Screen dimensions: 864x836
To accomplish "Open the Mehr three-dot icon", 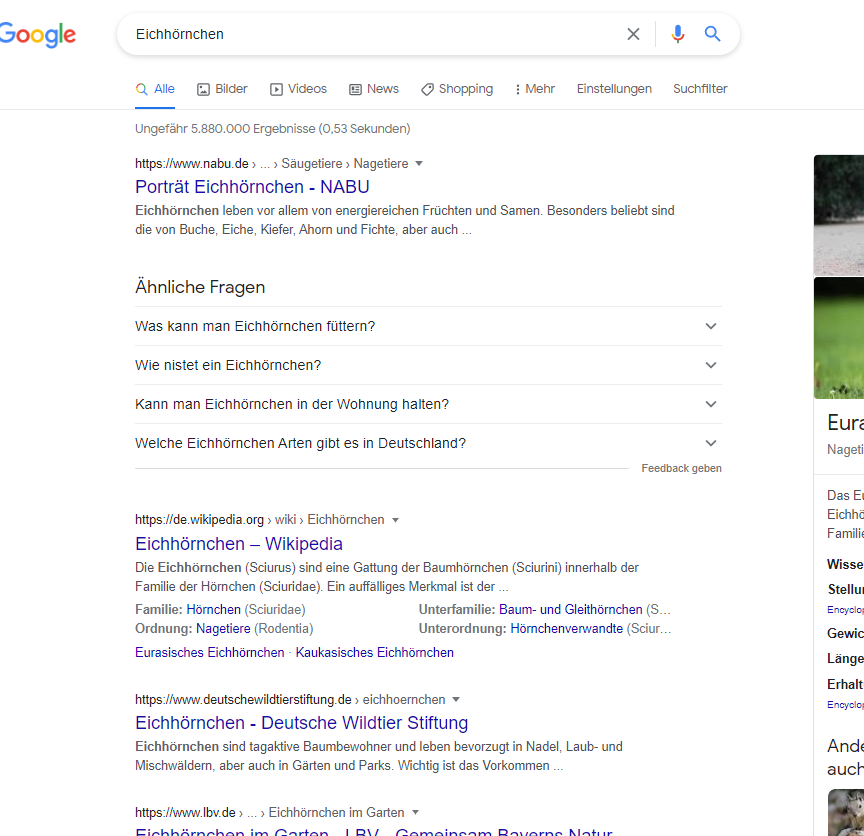I will pos(517,88).
